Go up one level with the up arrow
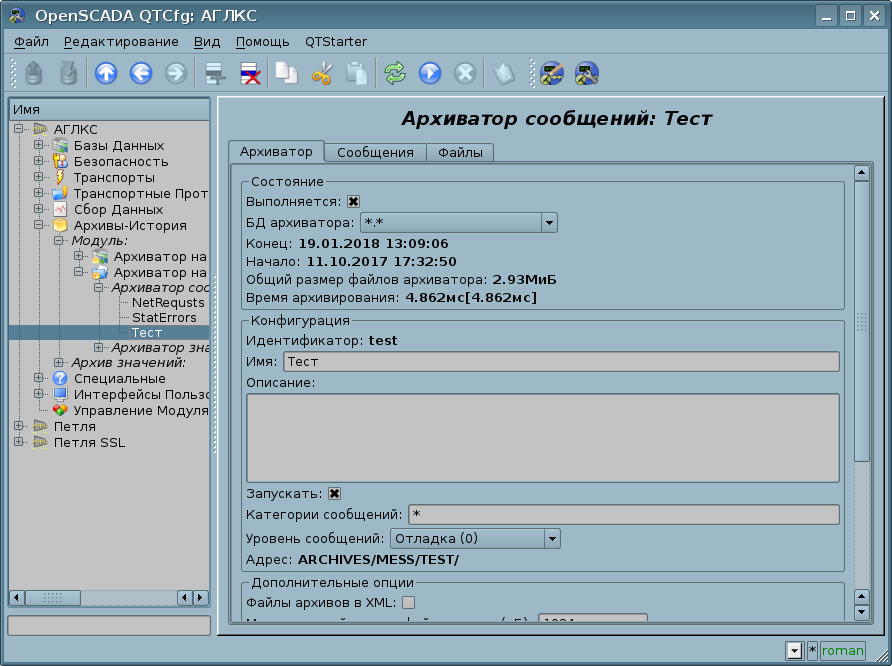The height and width of the screenshot is (666, 892). click(106, 73)
